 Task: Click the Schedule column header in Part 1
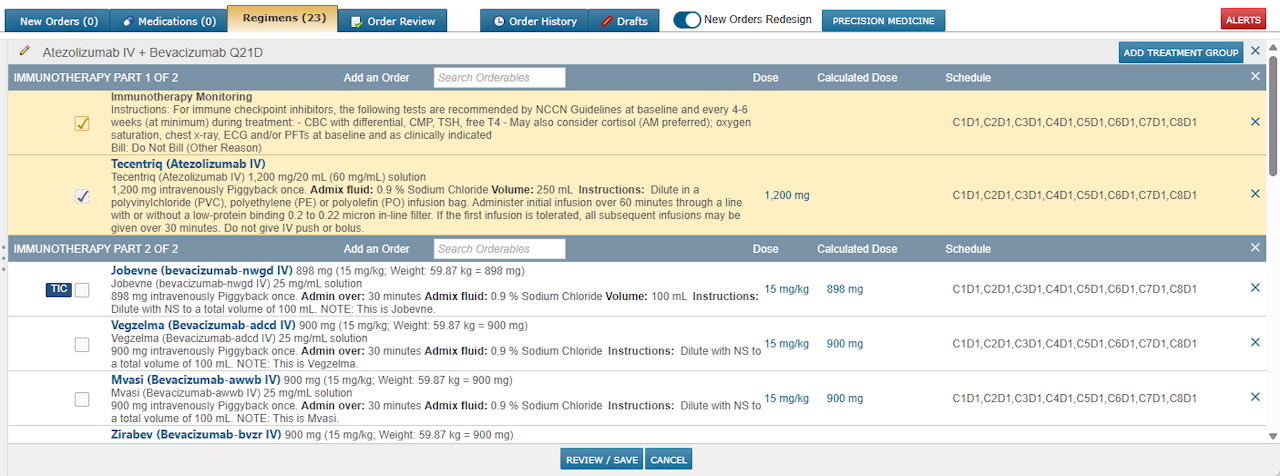pos(968,78)
